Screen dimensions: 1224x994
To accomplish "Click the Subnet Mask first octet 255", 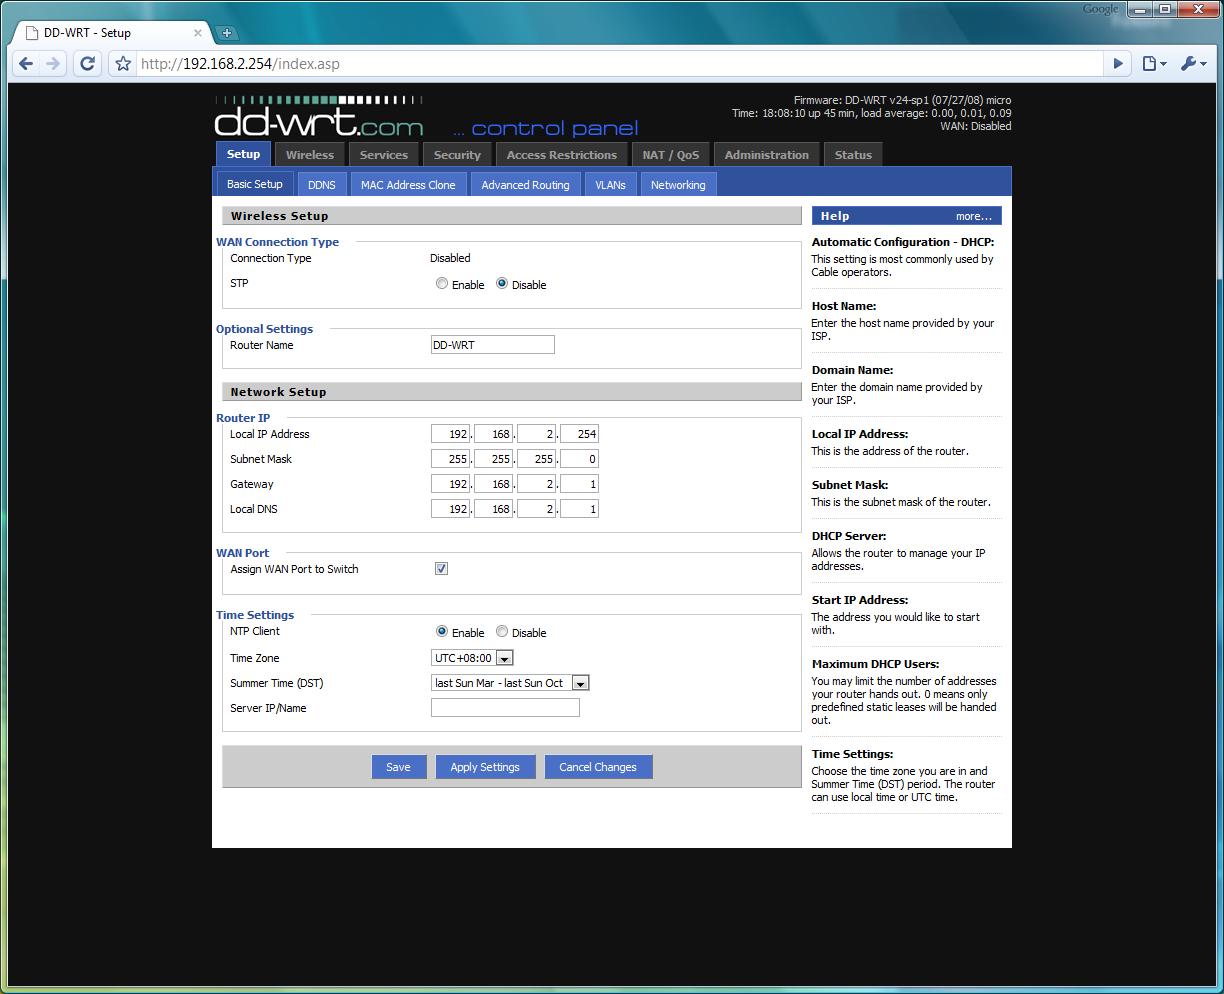I will pos(450,459).
